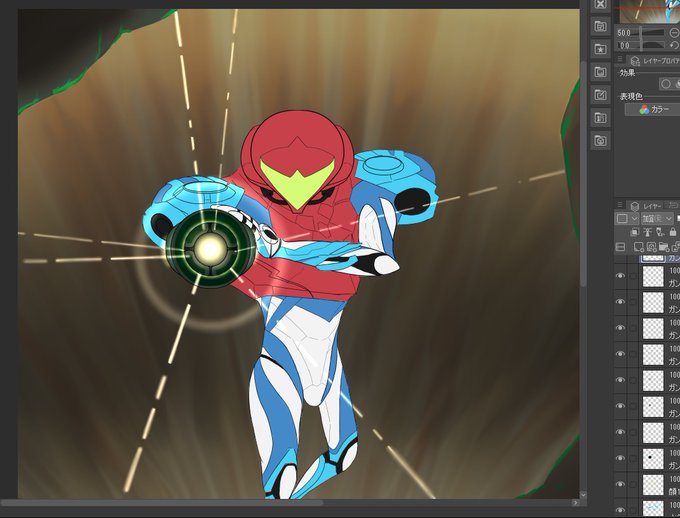
Task: Click the glowing arm cannon on canvas
Action: coord(210,249)
